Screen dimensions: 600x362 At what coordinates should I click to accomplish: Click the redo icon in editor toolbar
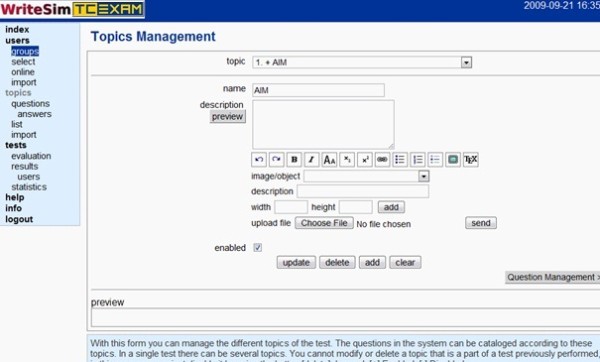[276, 159]
